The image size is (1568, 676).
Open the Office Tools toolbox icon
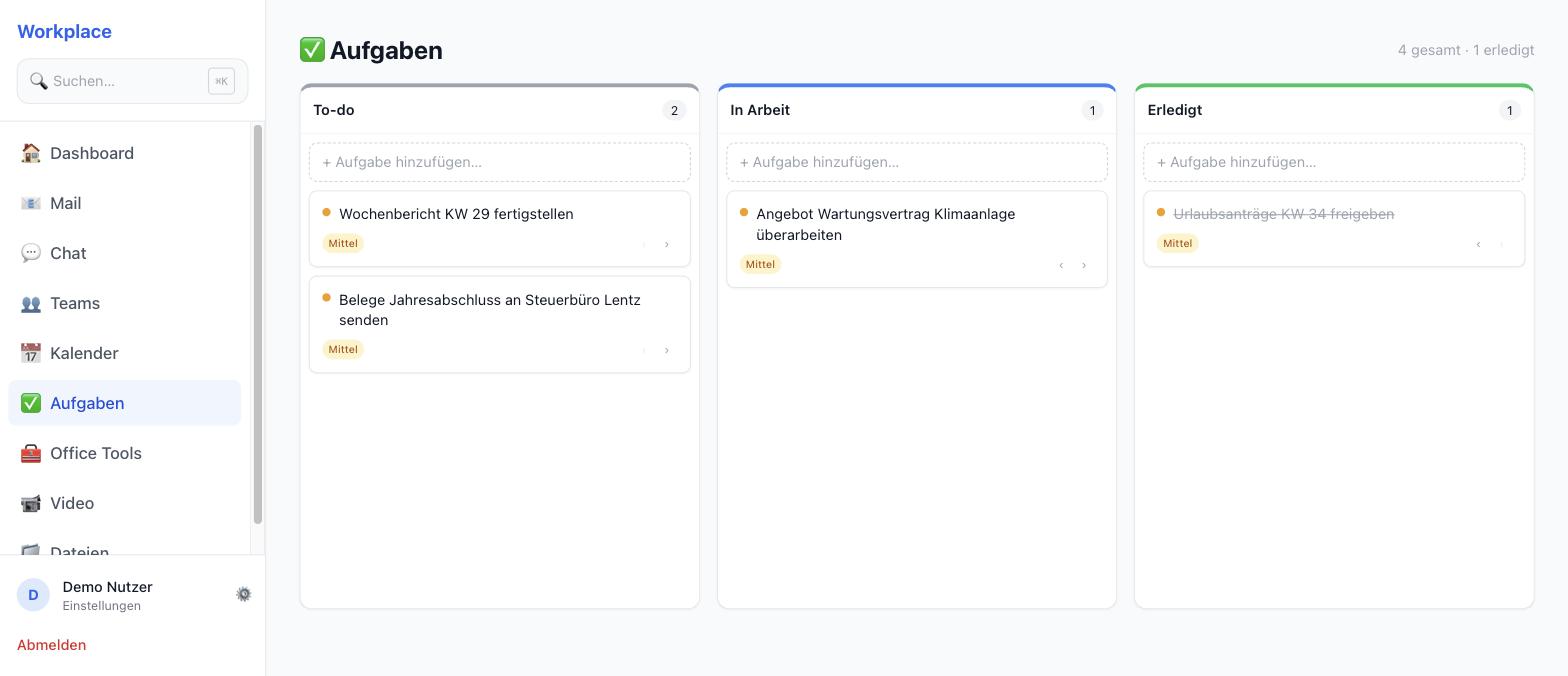coord(31,453)
